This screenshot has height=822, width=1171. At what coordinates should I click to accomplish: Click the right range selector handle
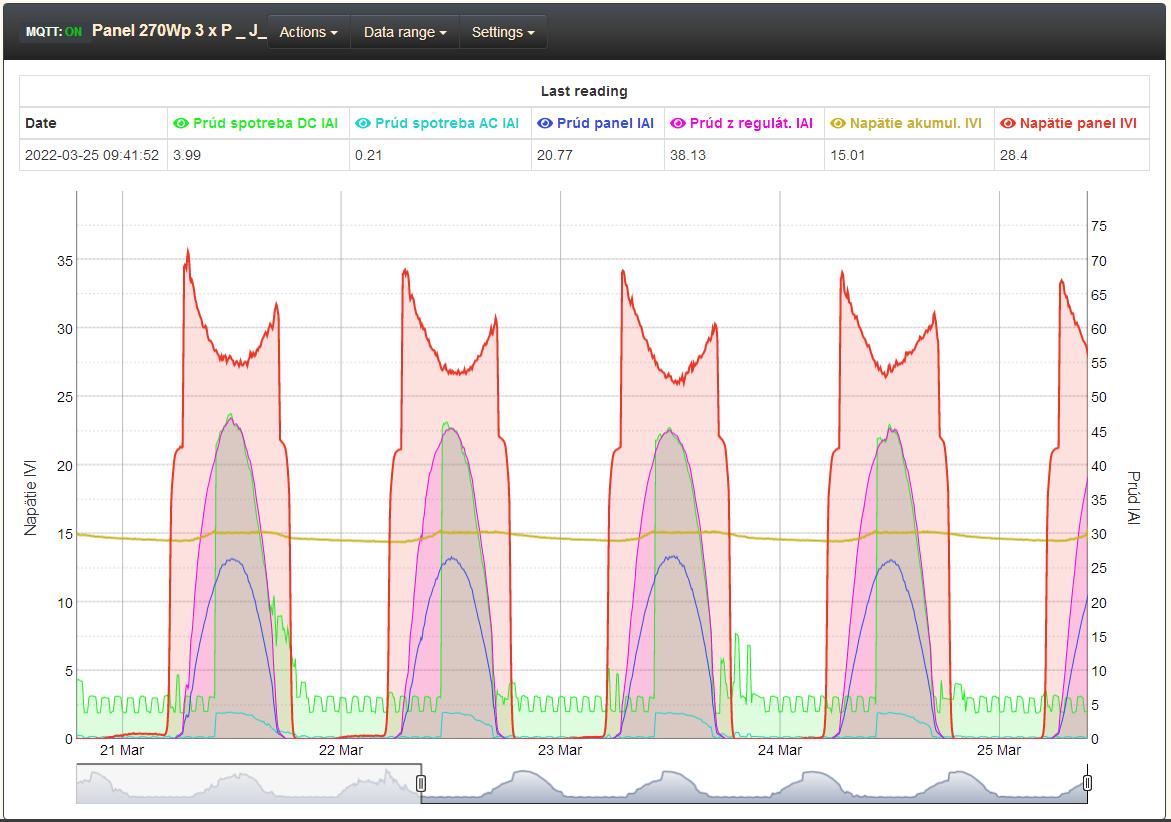1087,783
